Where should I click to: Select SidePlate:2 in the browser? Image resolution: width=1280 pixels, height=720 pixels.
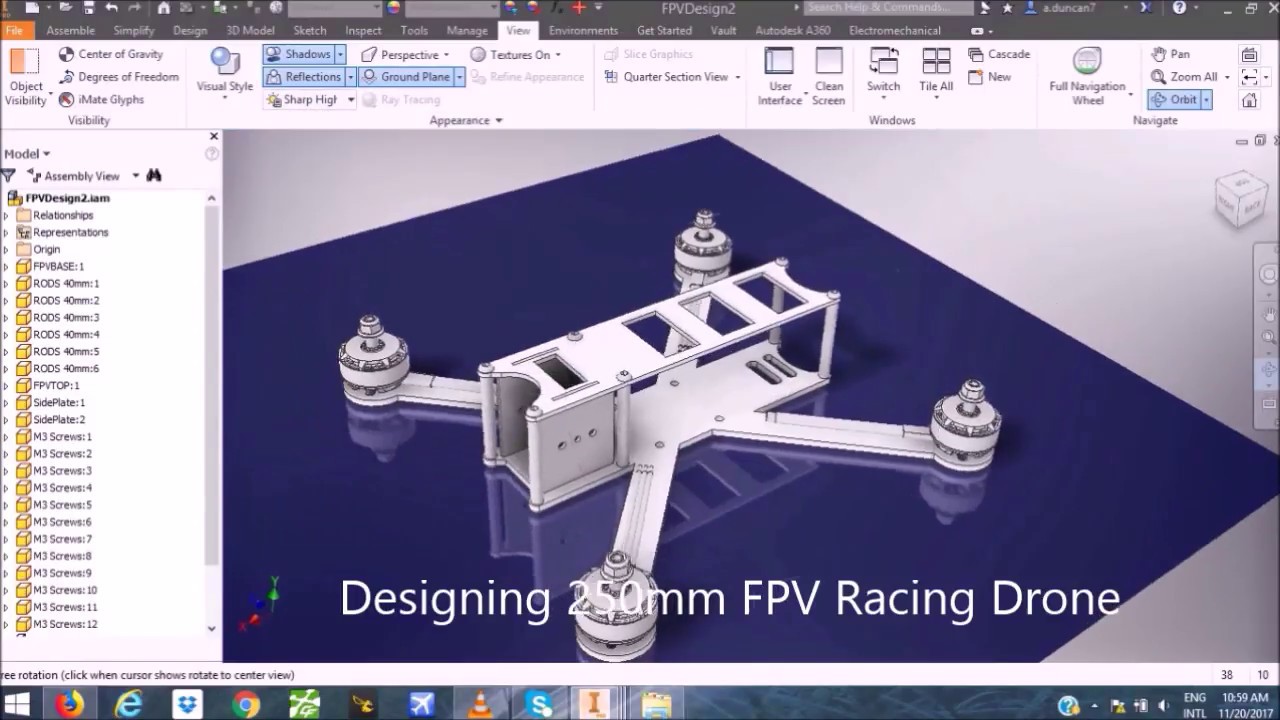(x=59, y=420)
